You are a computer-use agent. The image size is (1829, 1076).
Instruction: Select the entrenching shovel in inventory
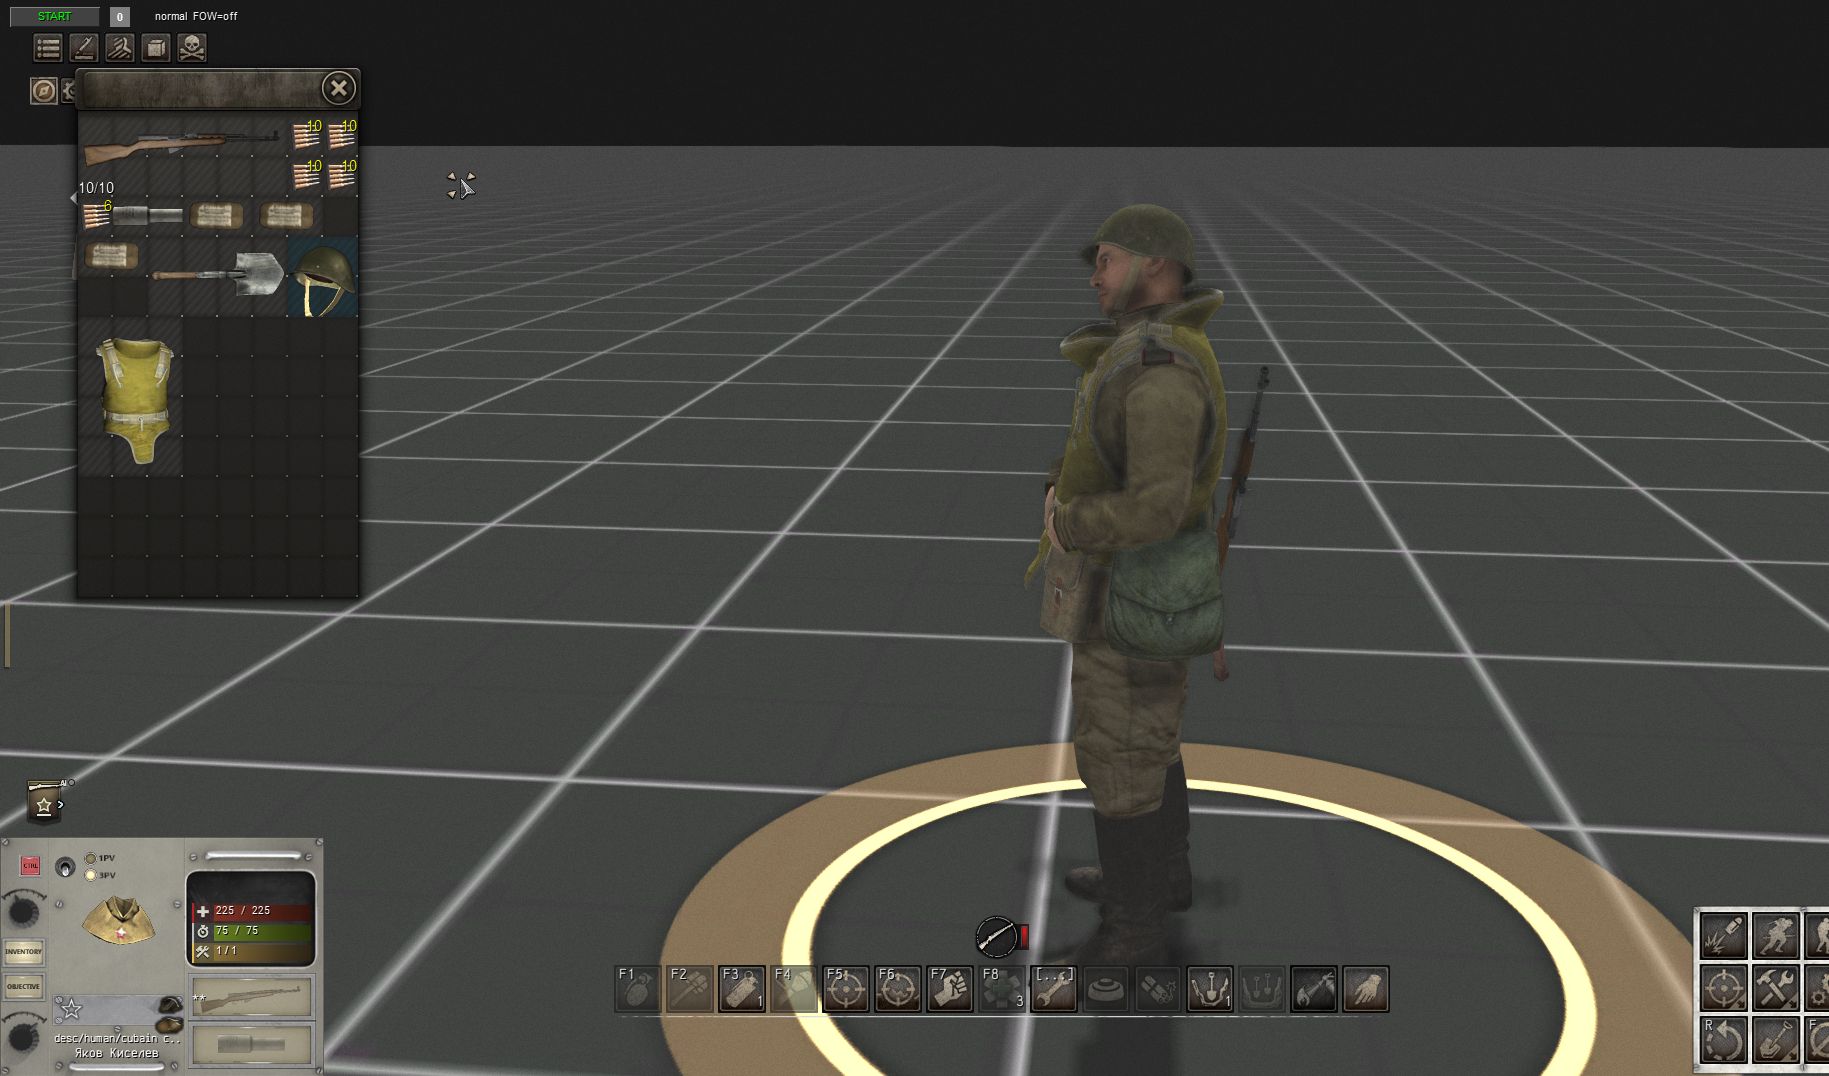pos(219,274)
